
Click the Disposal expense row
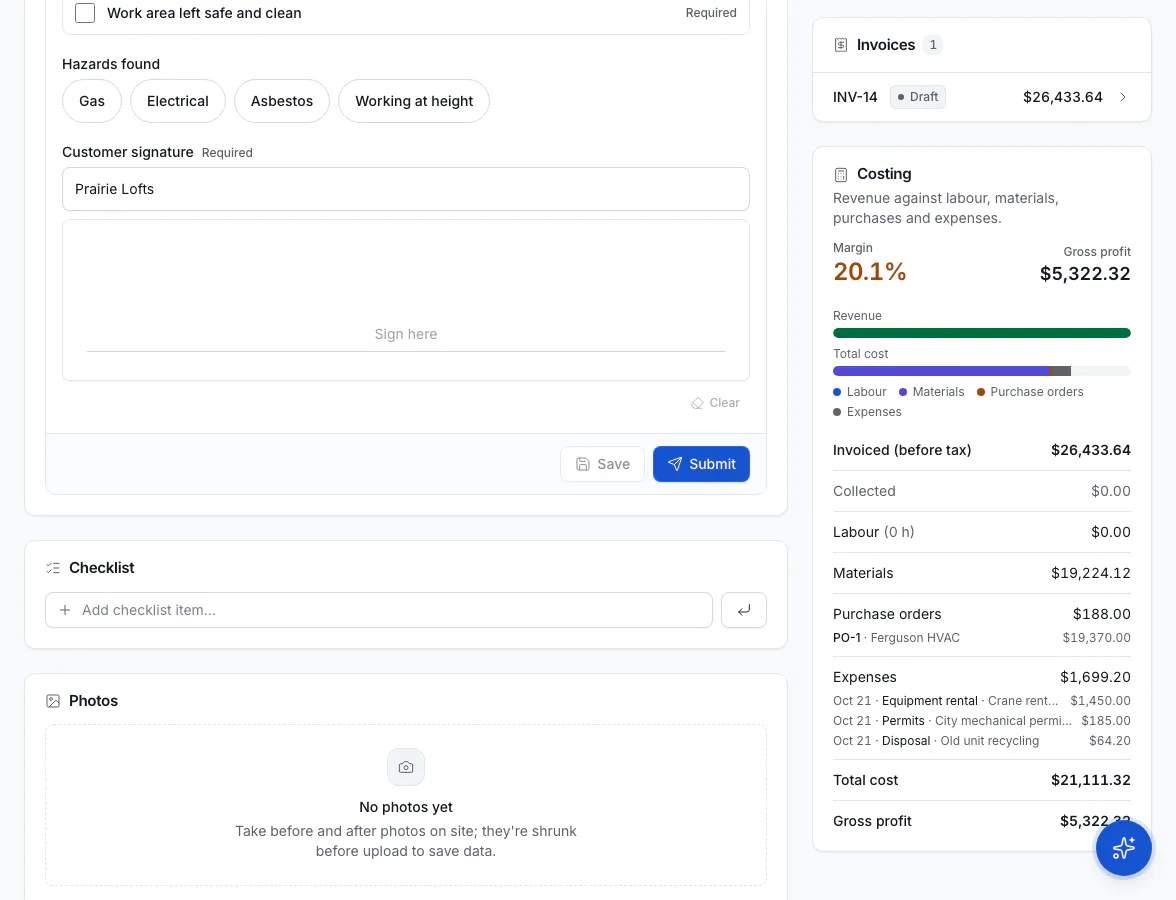point(982,741)
